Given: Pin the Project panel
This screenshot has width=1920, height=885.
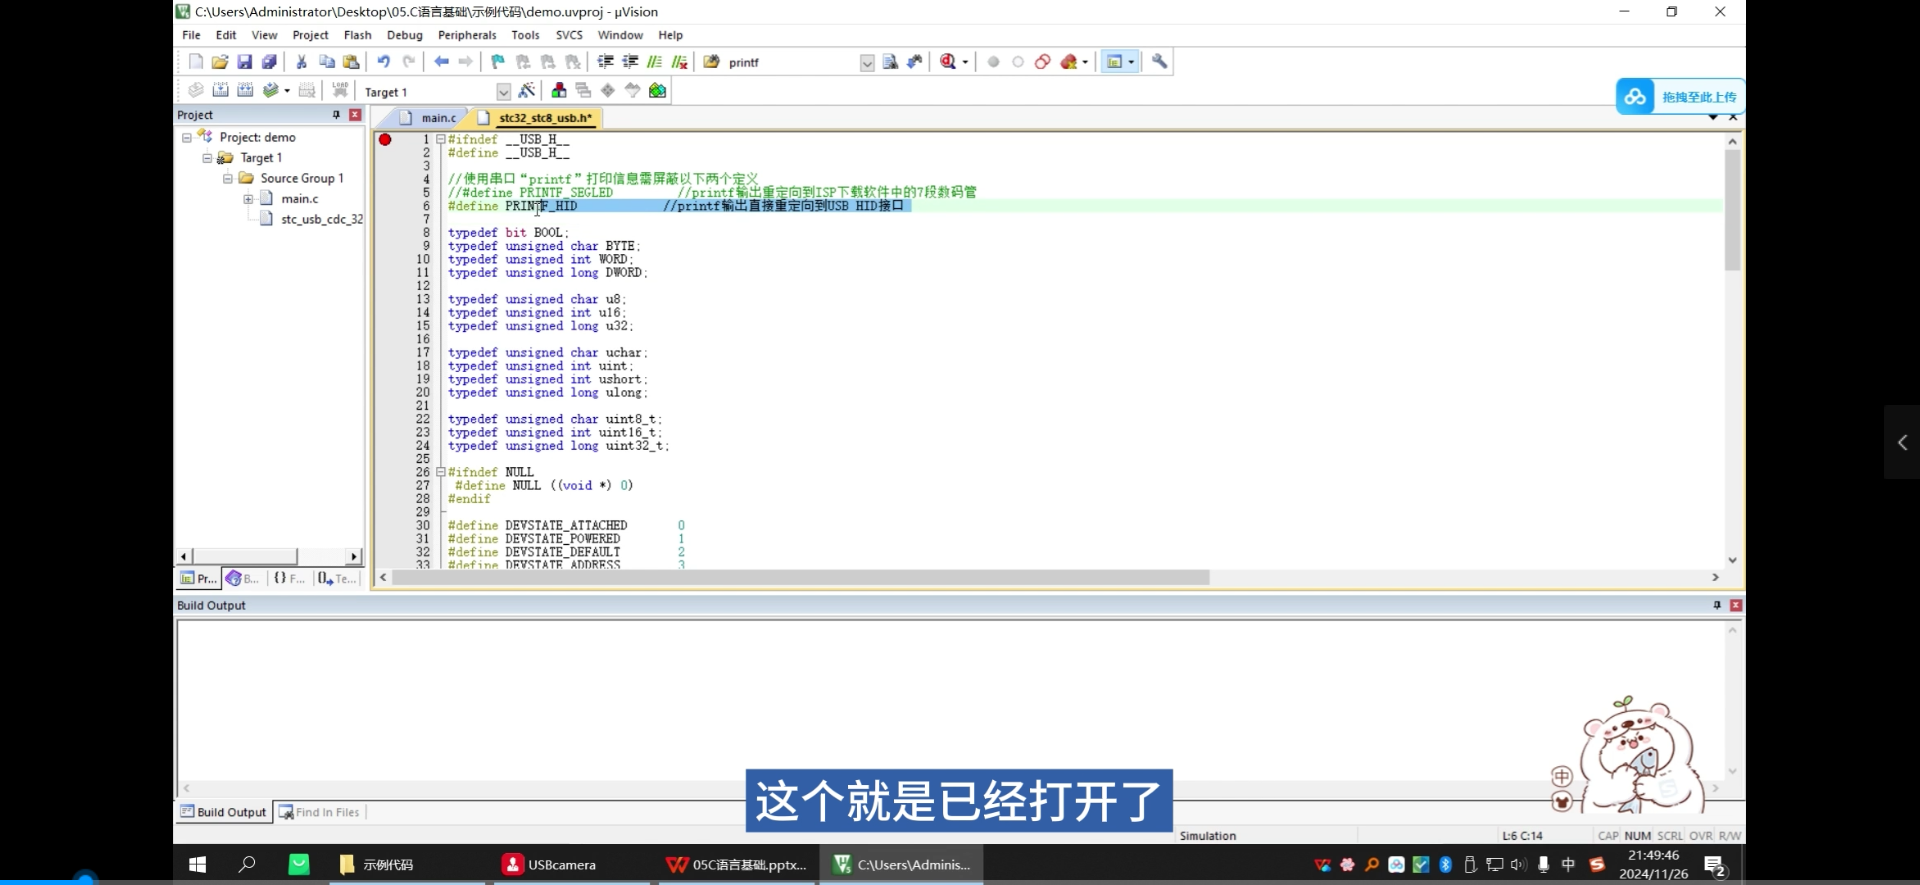Looking at the screenshot, I should tap(336, 115).
